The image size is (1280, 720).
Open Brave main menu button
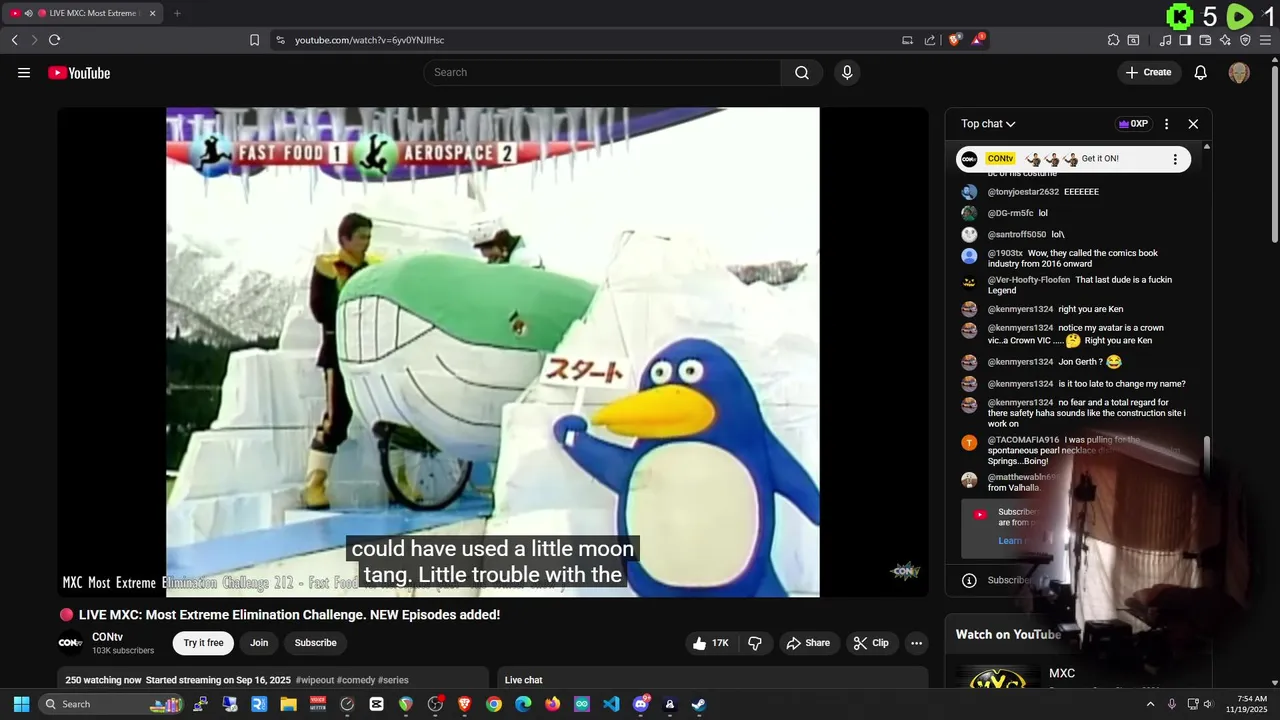point(1265,40)
